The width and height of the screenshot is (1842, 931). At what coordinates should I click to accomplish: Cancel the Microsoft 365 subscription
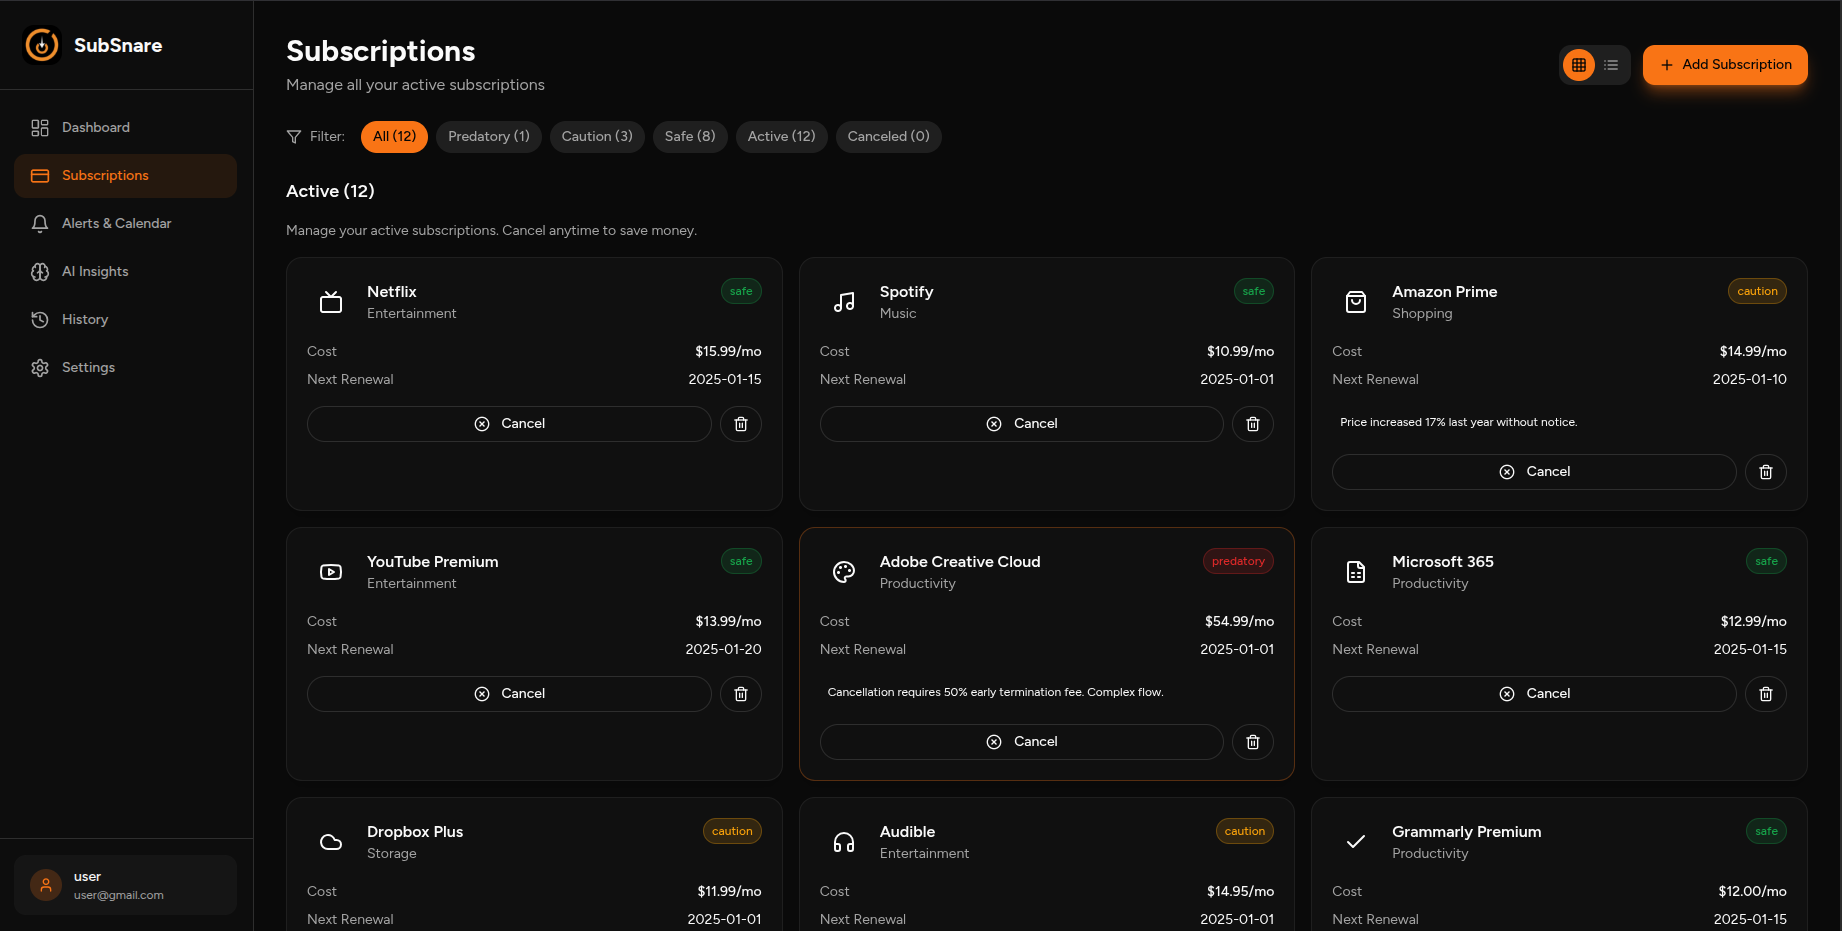coord(1534,694)
